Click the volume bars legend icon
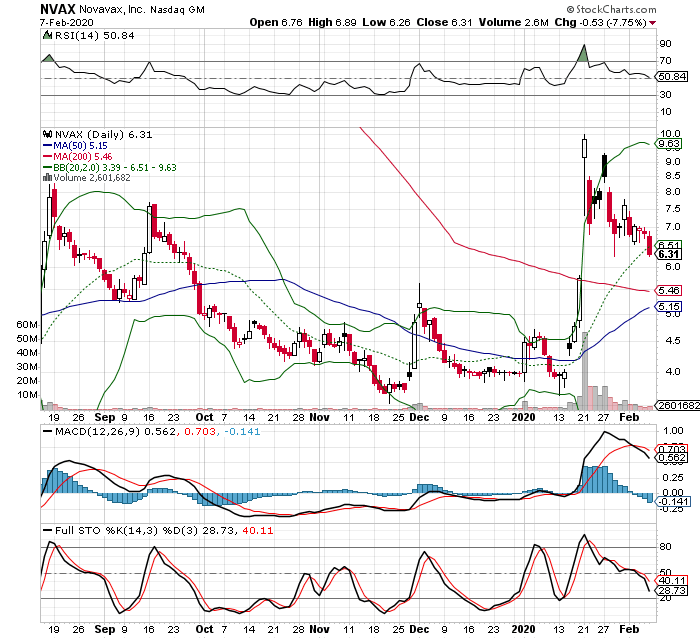The height and width of the screenshot is (639, 700). [45, 178]
